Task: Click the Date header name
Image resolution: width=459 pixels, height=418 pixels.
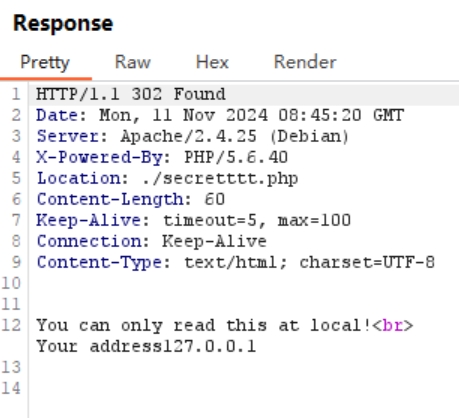Action: (x=57, y=115)
